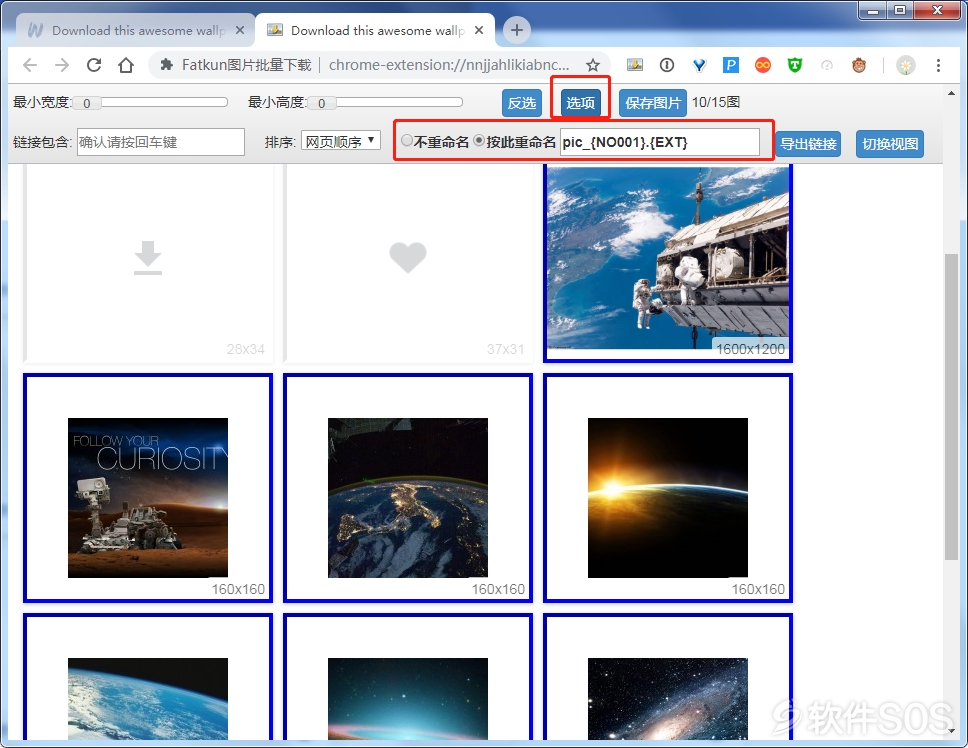Bookmark this page with the star icon
This screenshot has height=748, width=968.
593,65
